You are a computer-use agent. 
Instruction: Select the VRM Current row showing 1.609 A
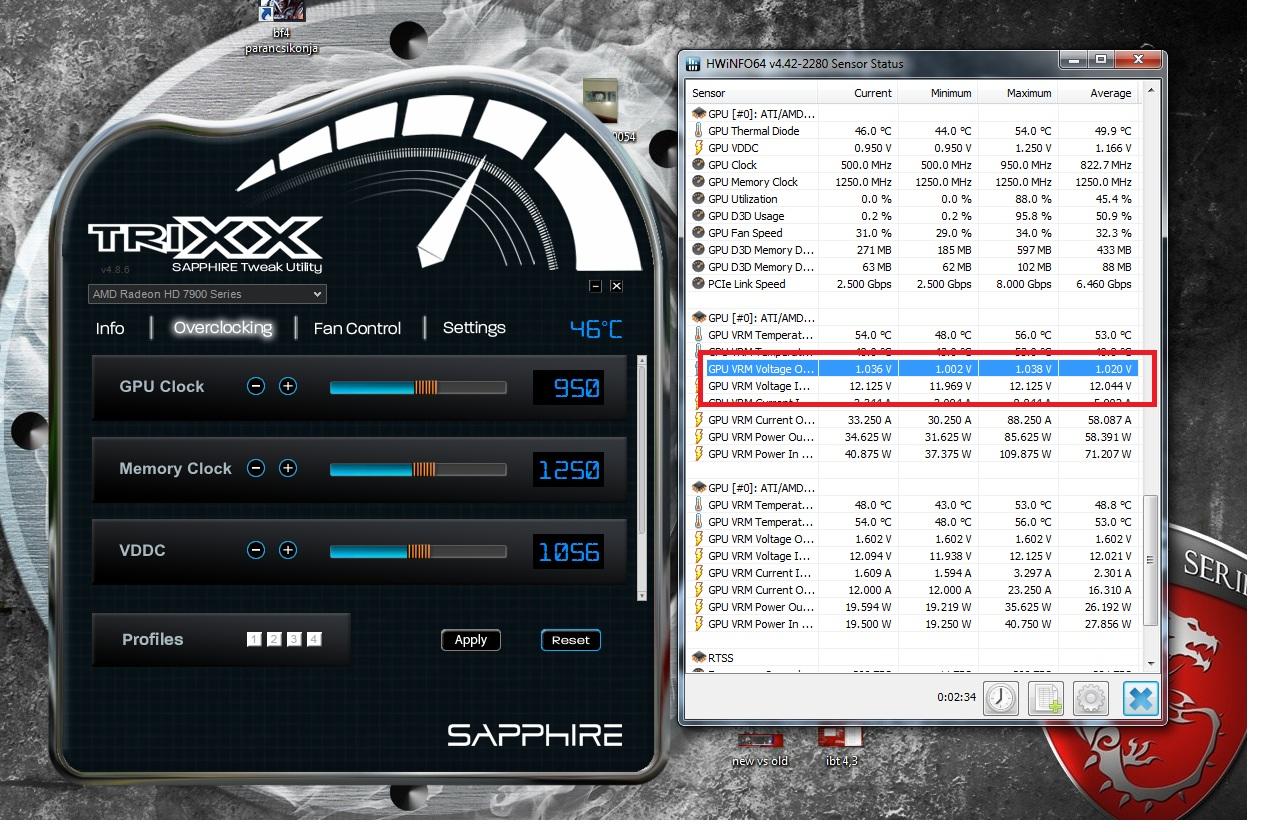(x=912, y=573)
